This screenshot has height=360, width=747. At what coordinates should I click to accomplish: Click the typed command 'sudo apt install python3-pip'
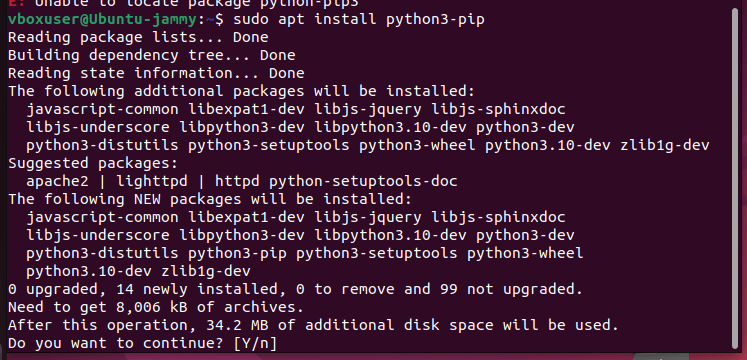[x=359, y=20]
